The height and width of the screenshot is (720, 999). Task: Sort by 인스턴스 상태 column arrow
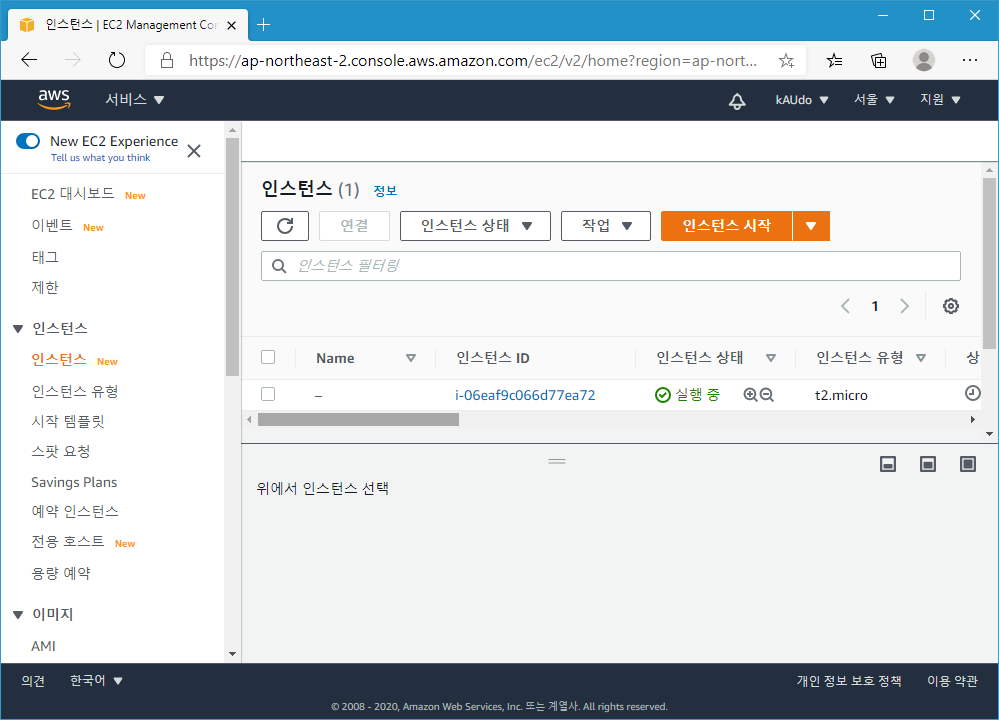click(x=771, y=358)
